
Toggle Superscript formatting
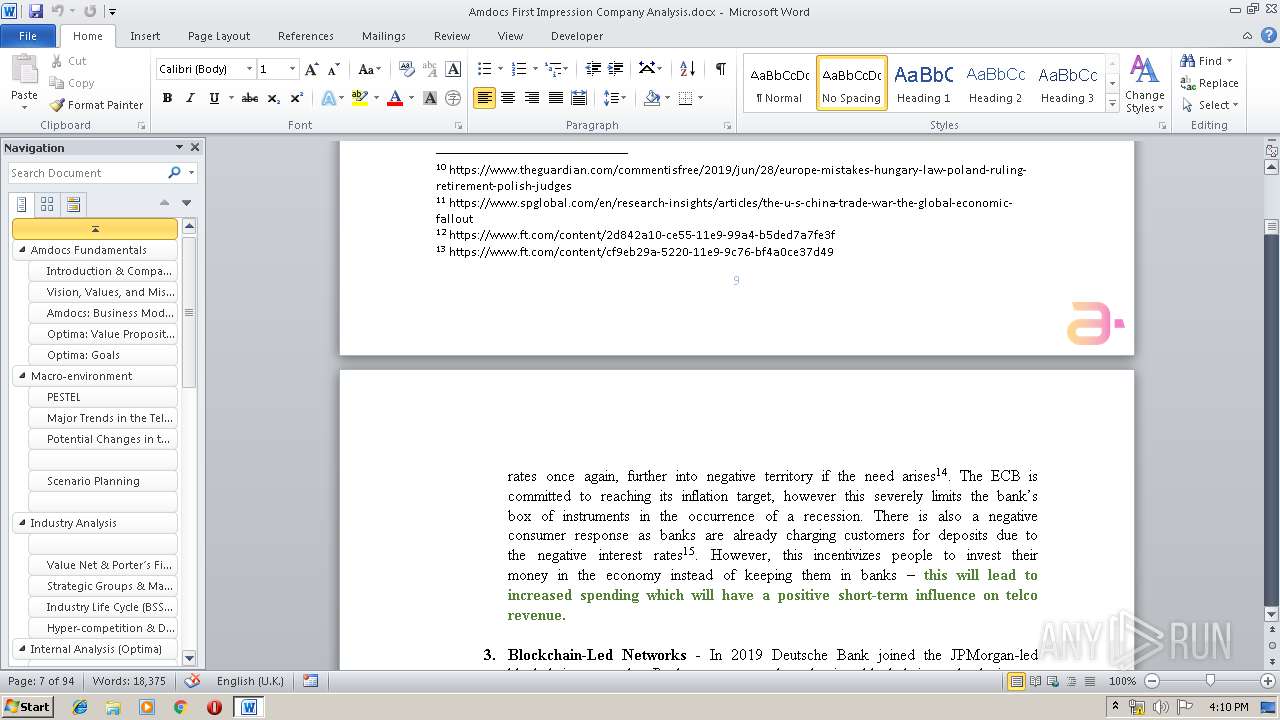pos(296,98)
